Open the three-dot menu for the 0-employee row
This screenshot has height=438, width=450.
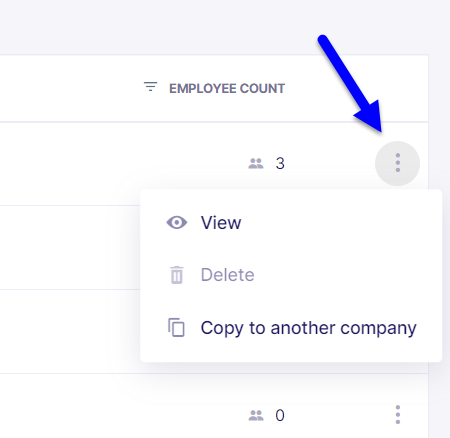click(397, 415)
